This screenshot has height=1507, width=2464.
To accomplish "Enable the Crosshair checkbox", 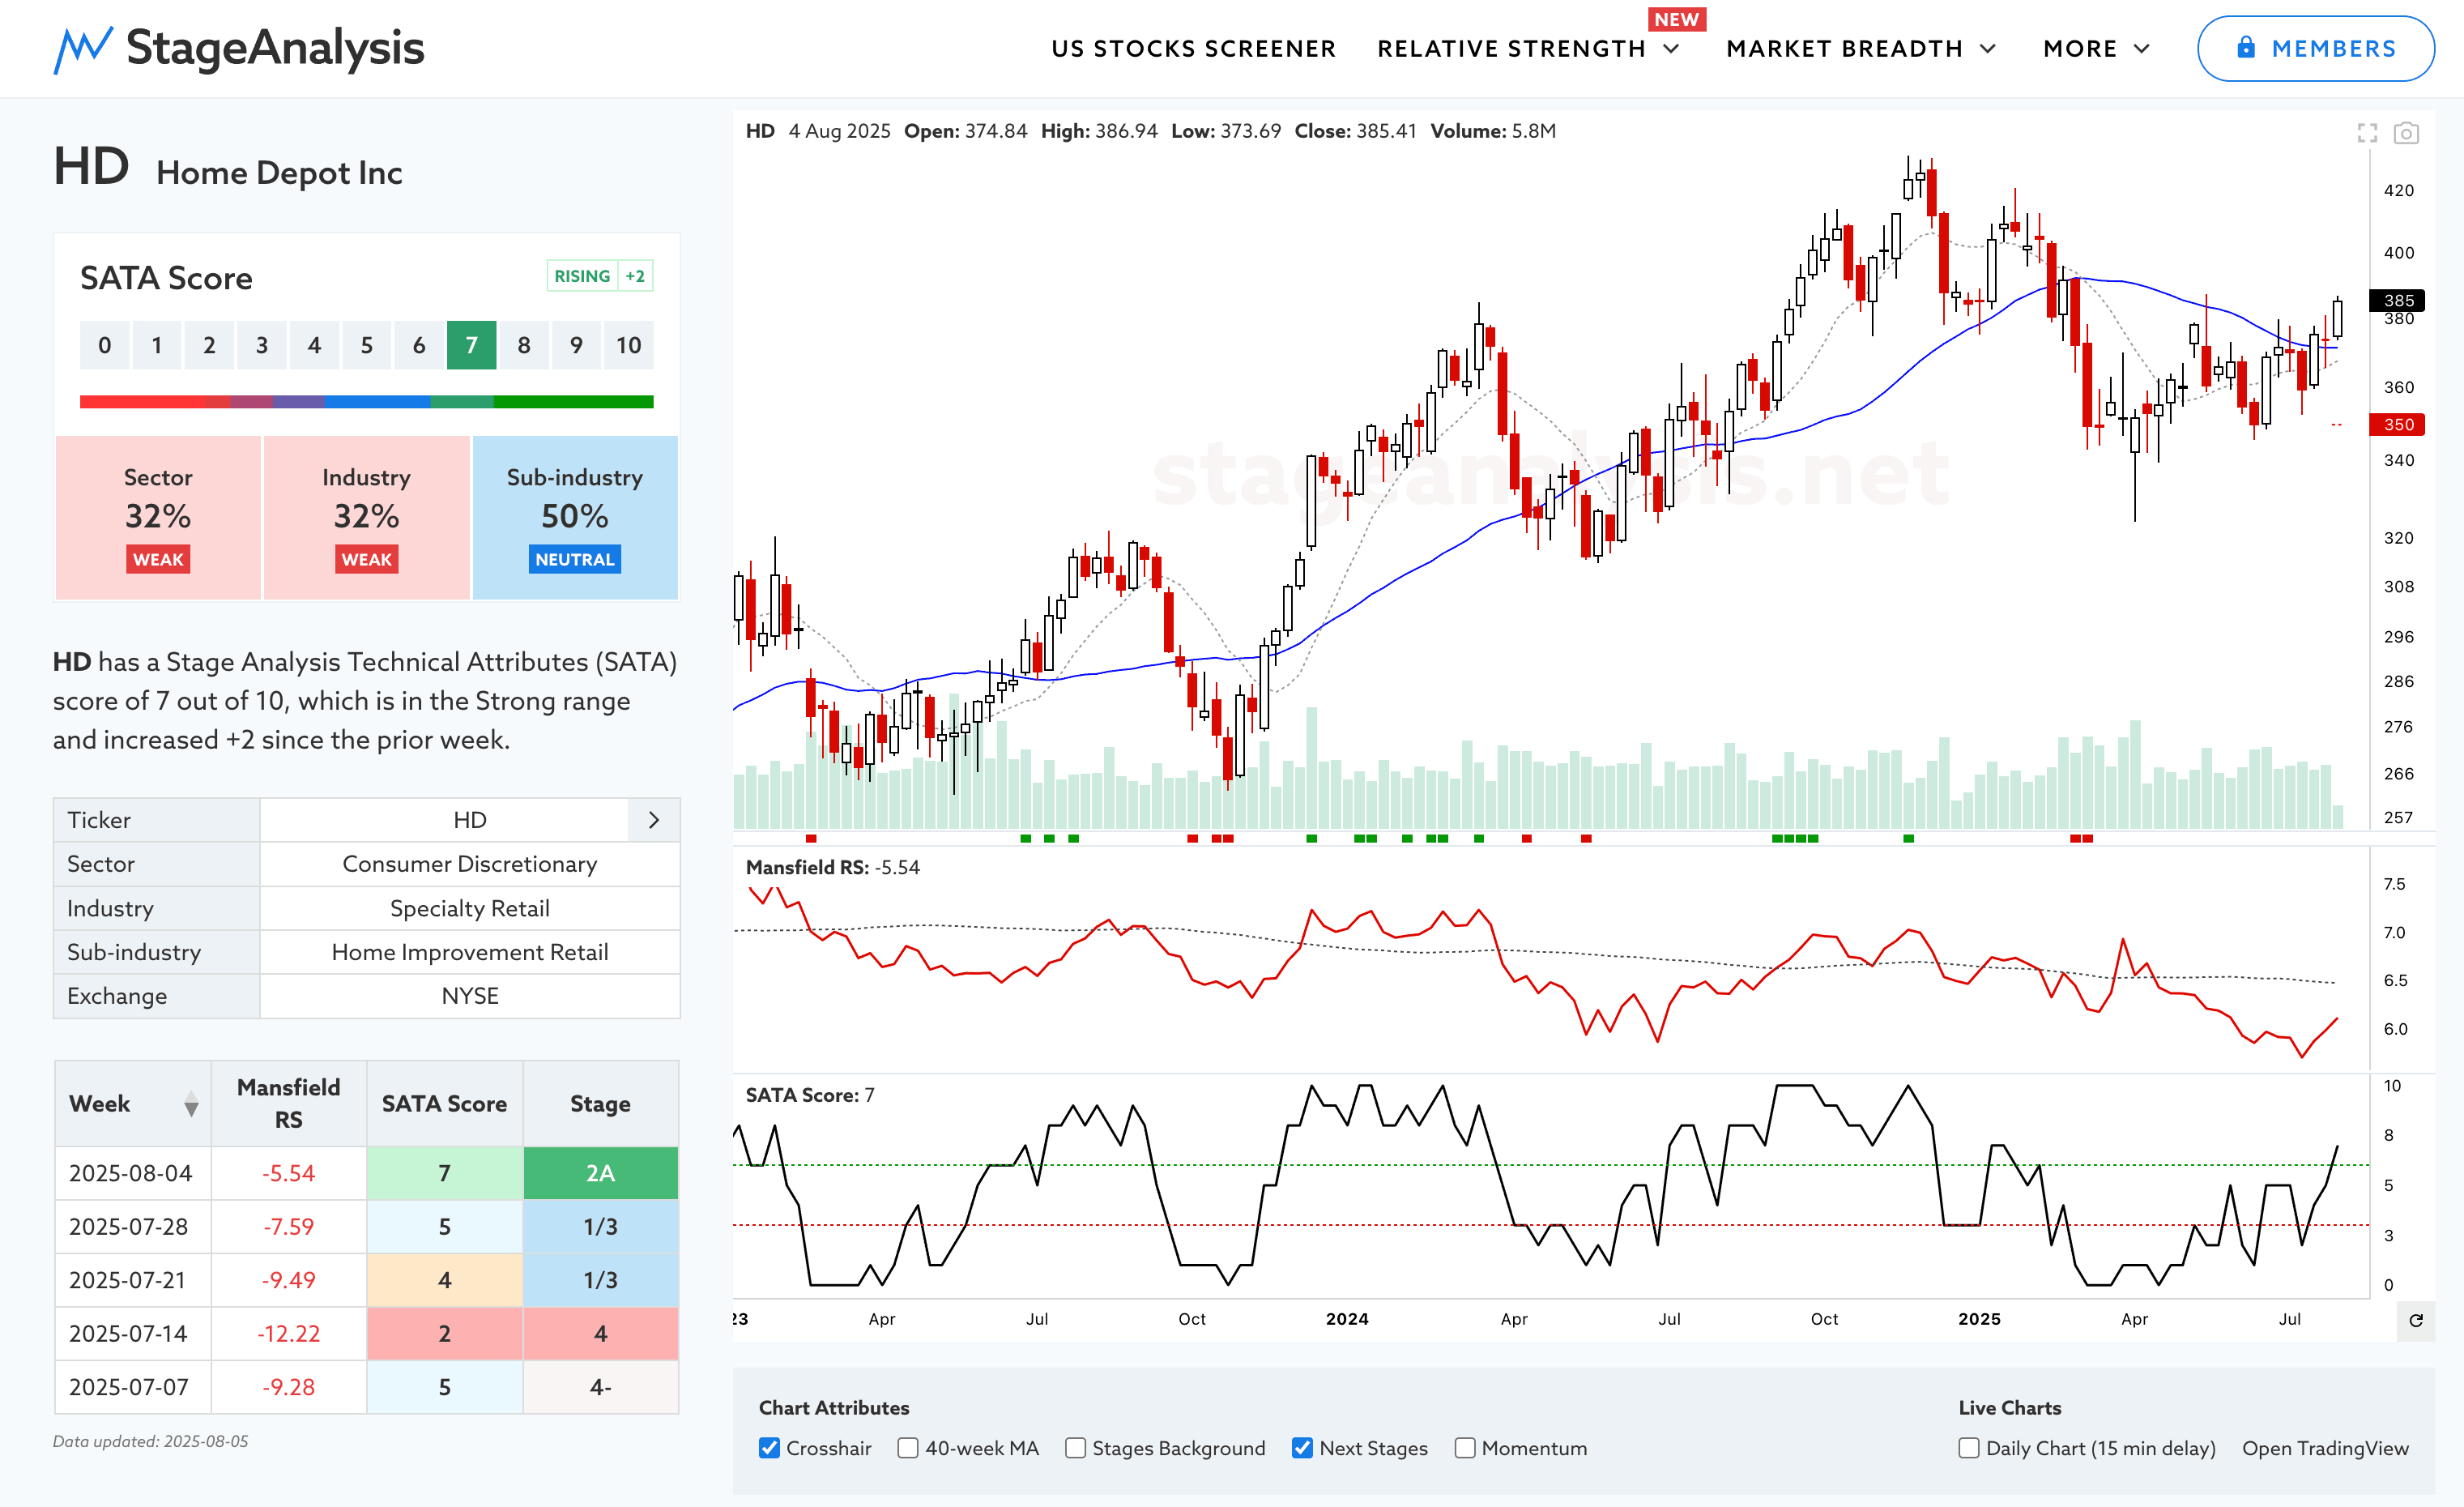I will tap(769, 1448).
